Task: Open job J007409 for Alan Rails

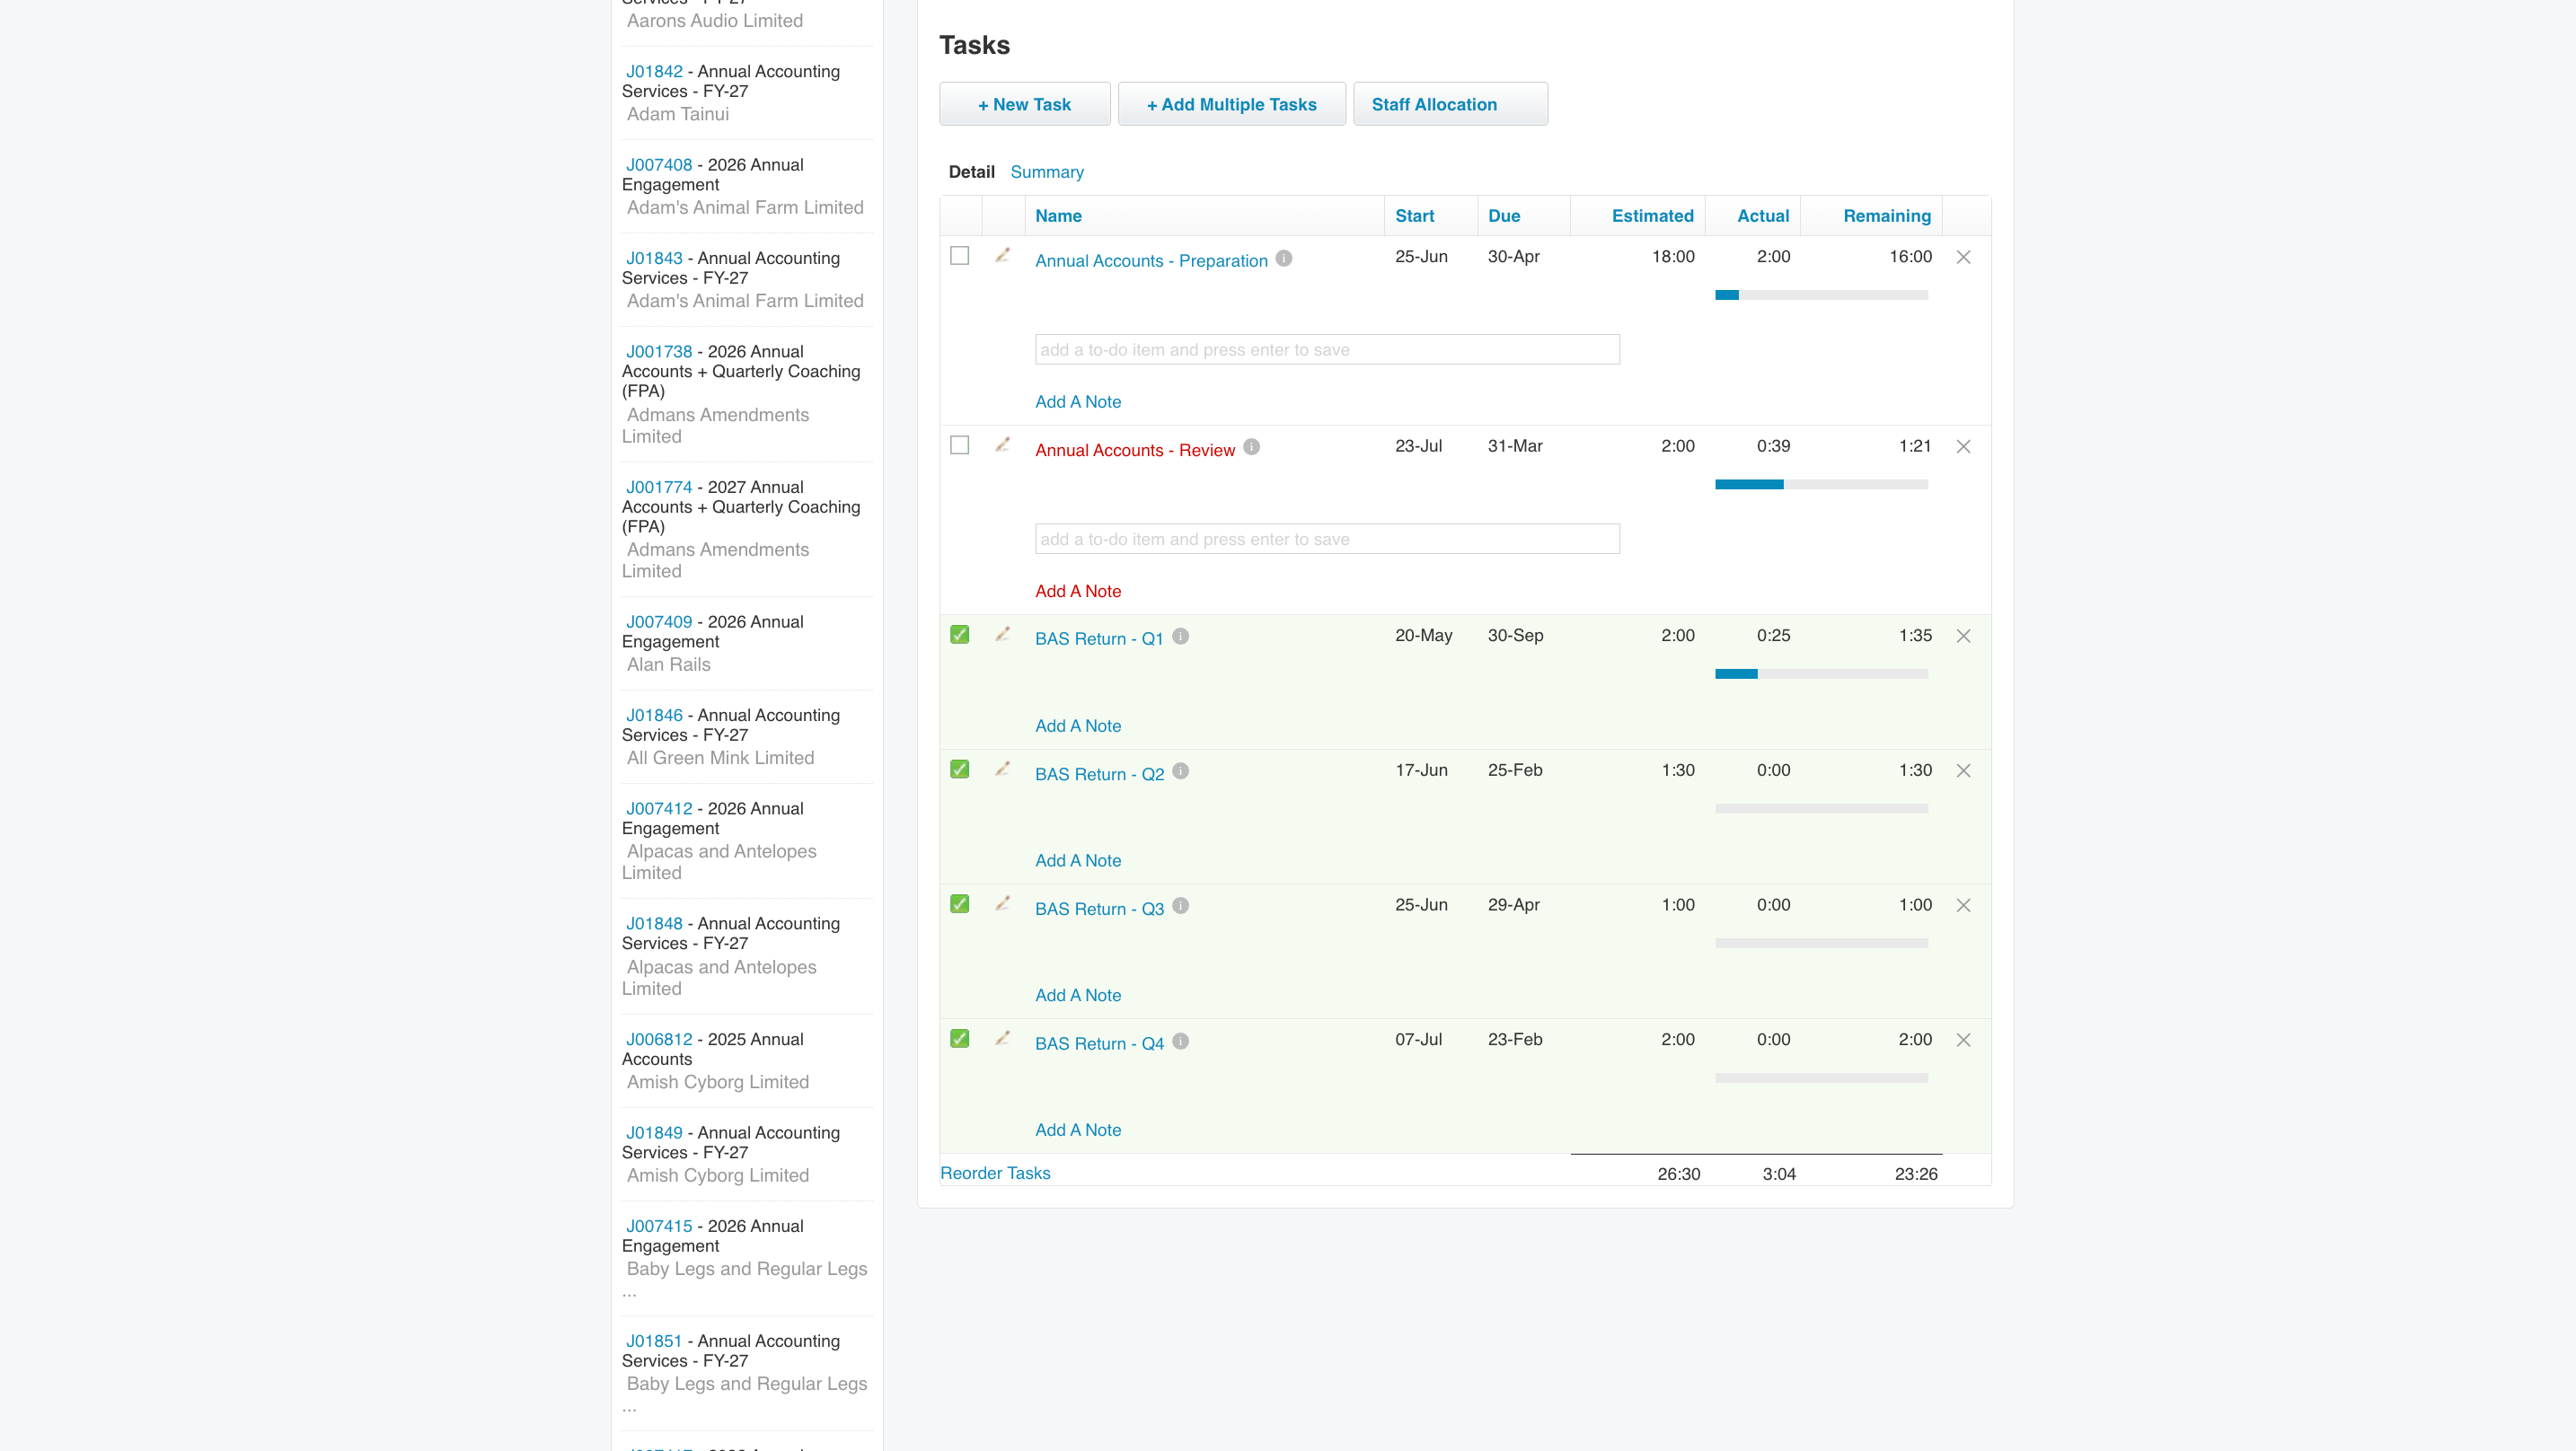Action: (659, 622)
